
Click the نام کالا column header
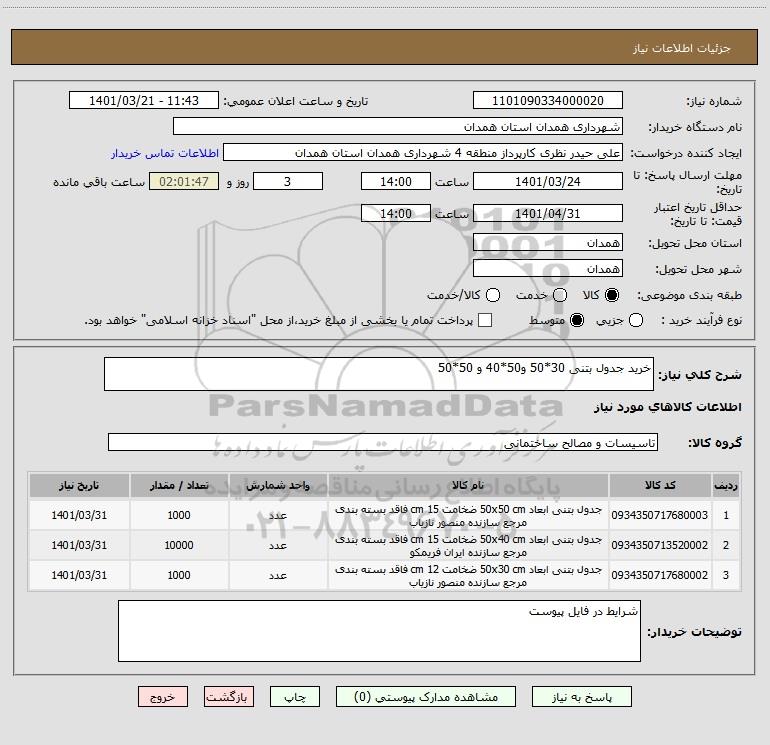[x=468, y=485]
